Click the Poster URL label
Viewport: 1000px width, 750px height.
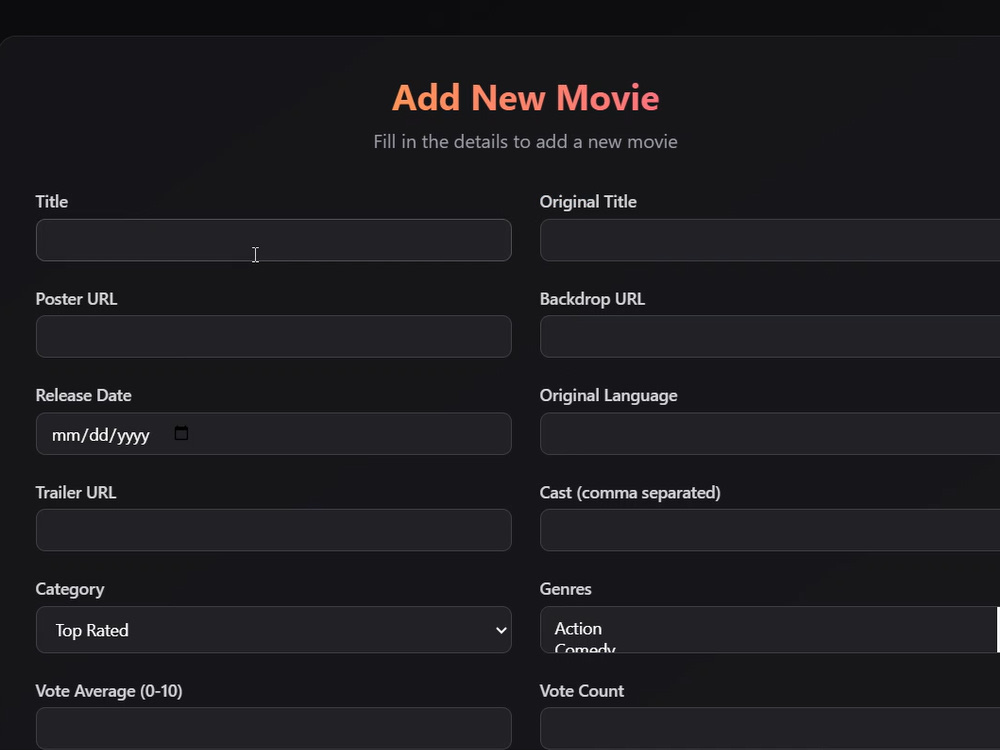[77, 298]
